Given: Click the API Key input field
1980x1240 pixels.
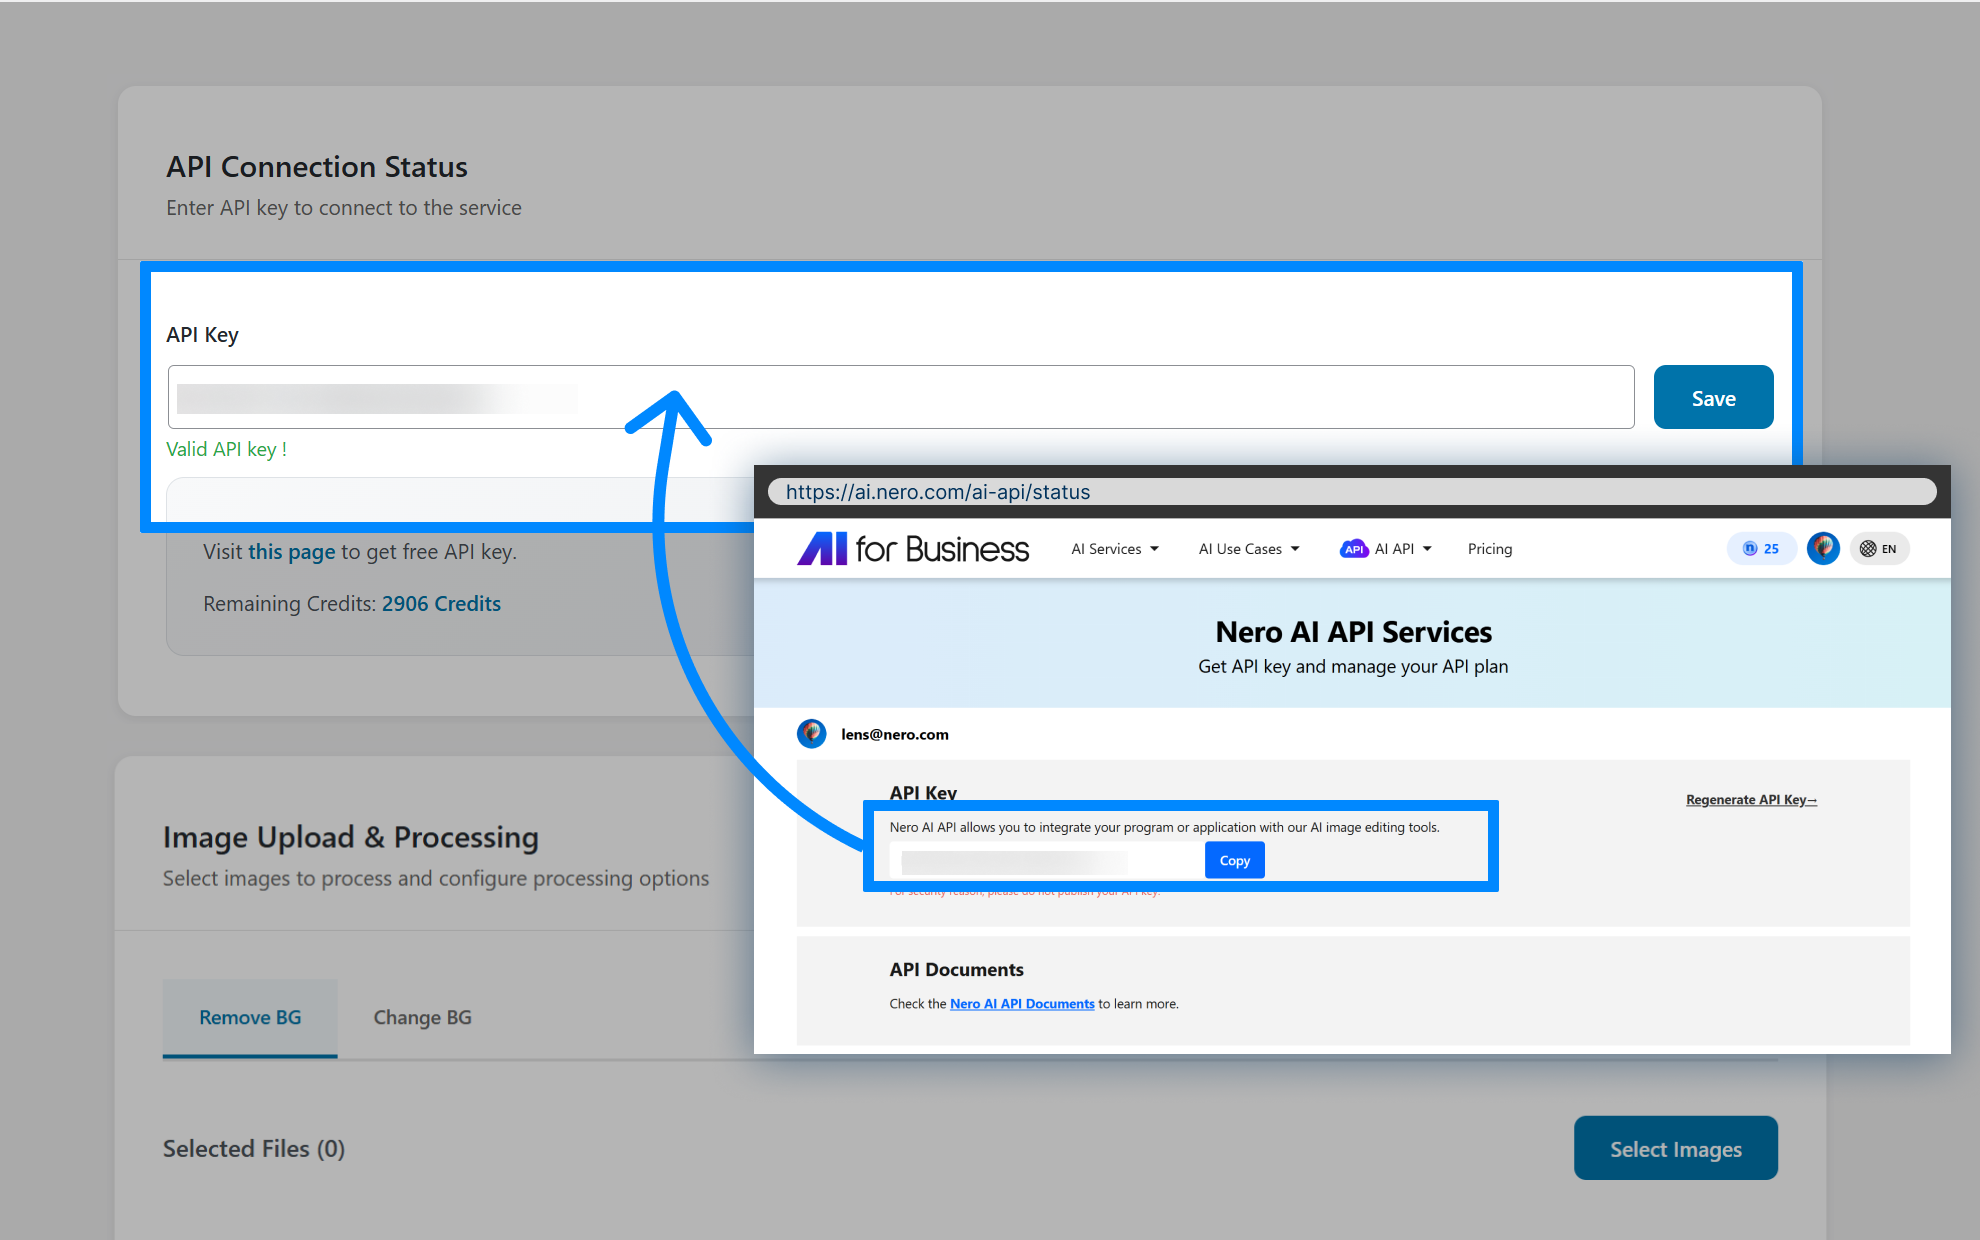Looking at the screenshot, I should pyautogui.click(x=901, y=397).
